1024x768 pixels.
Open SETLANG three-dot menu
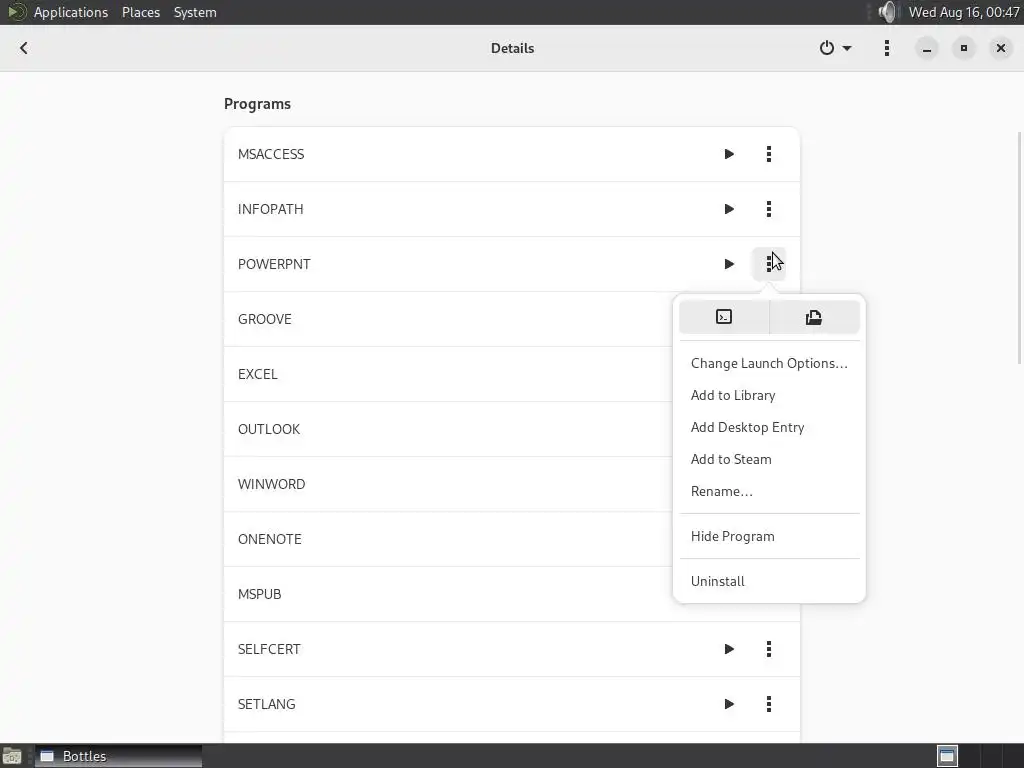point(769,704)
